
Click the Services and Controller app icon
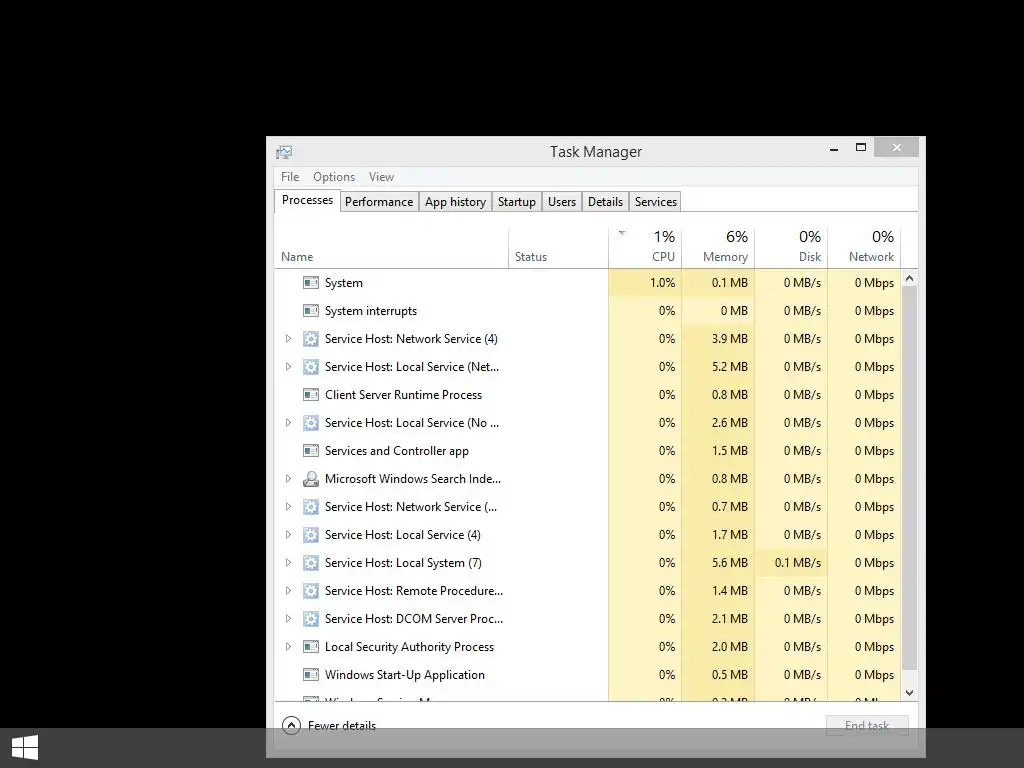pos(311,451)
